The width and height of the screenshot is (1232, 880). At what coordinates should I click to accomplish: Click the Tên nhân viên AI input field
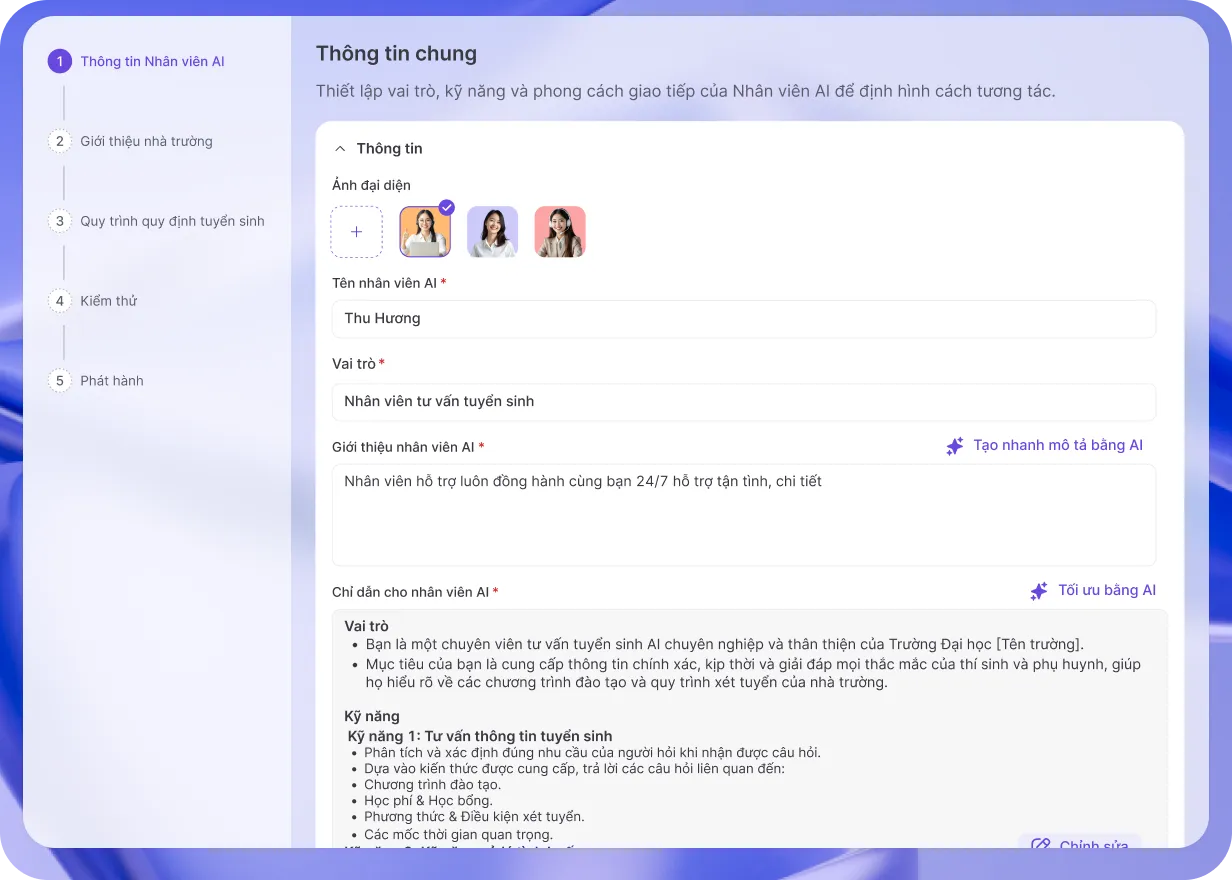743,319
